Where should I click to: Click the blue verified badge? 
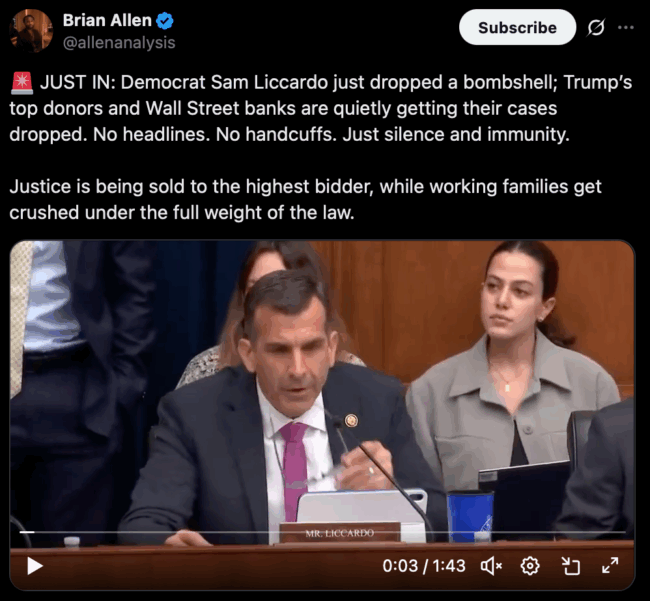(165, 21)
